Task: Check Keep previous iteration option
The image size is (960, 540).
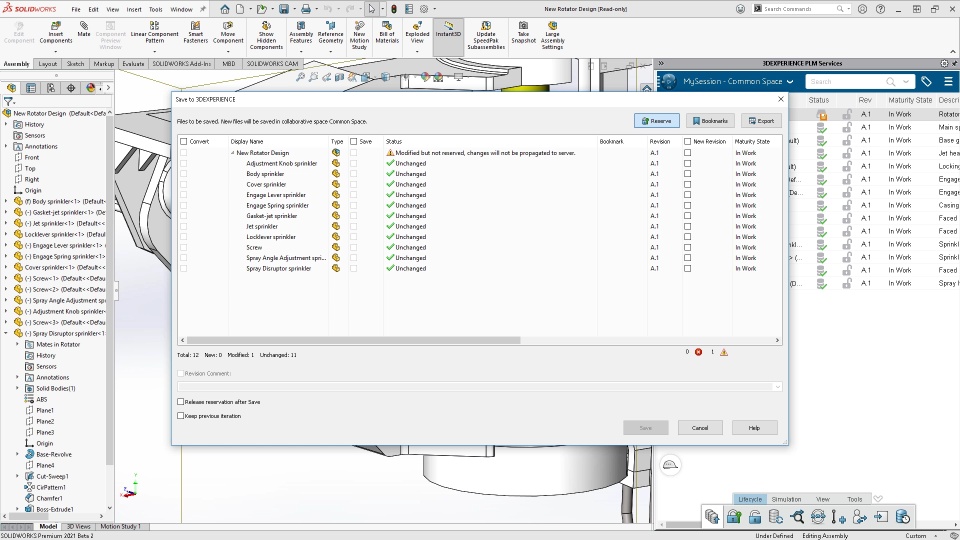Action: (x=181, y=416)
